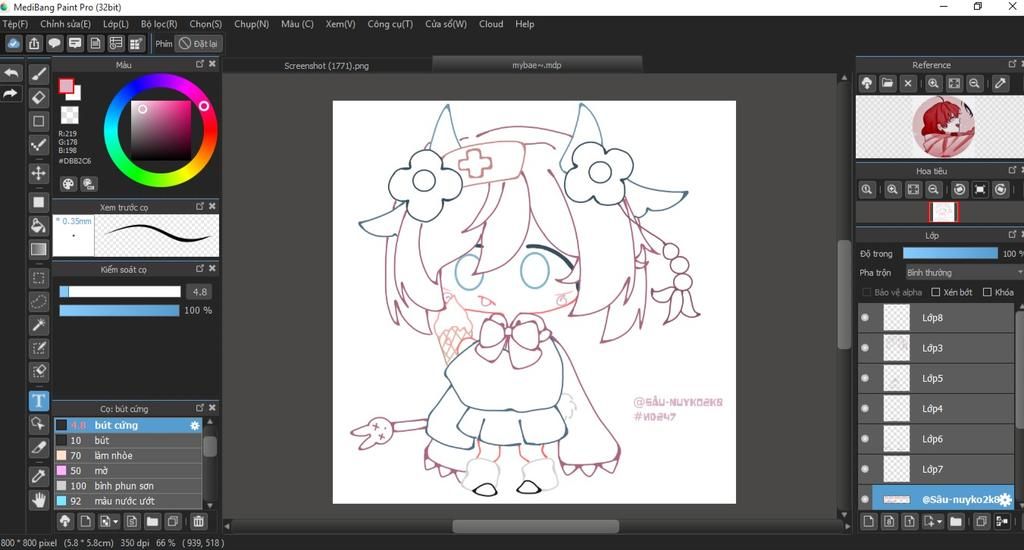This screenshot has height=550, width=1024.
Task: Expand add brush dropdown arrow
Action: click(116, 522)
